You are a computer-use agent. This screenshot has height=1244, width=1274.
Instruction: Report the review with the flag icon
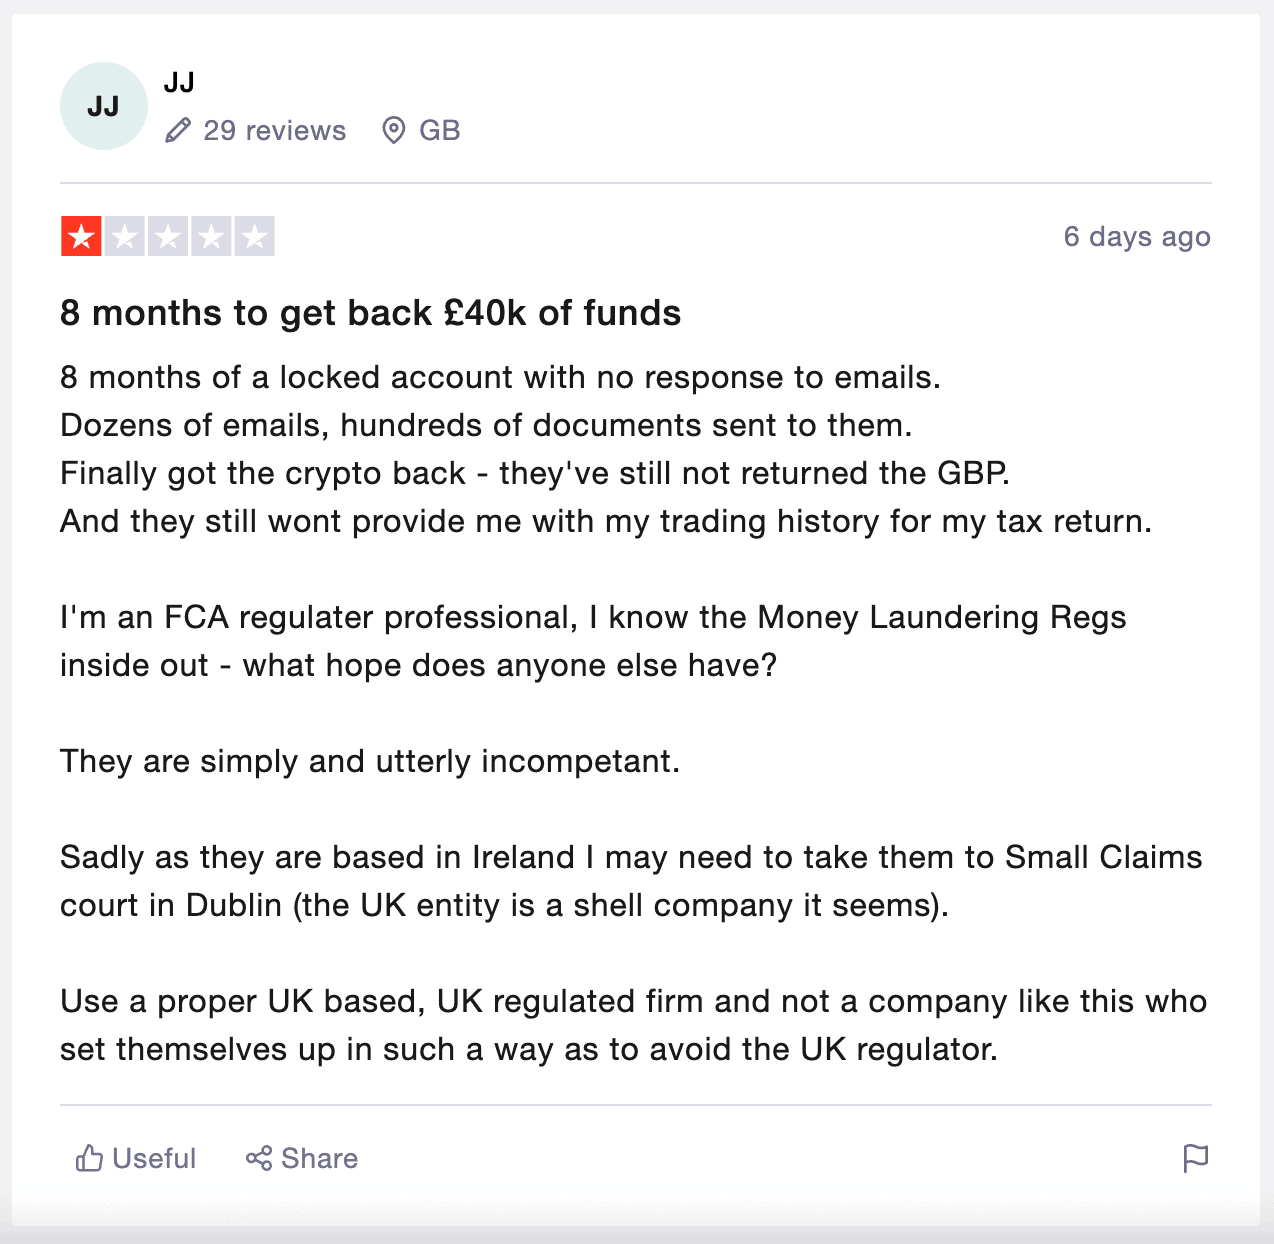tap(1195, 1158)
